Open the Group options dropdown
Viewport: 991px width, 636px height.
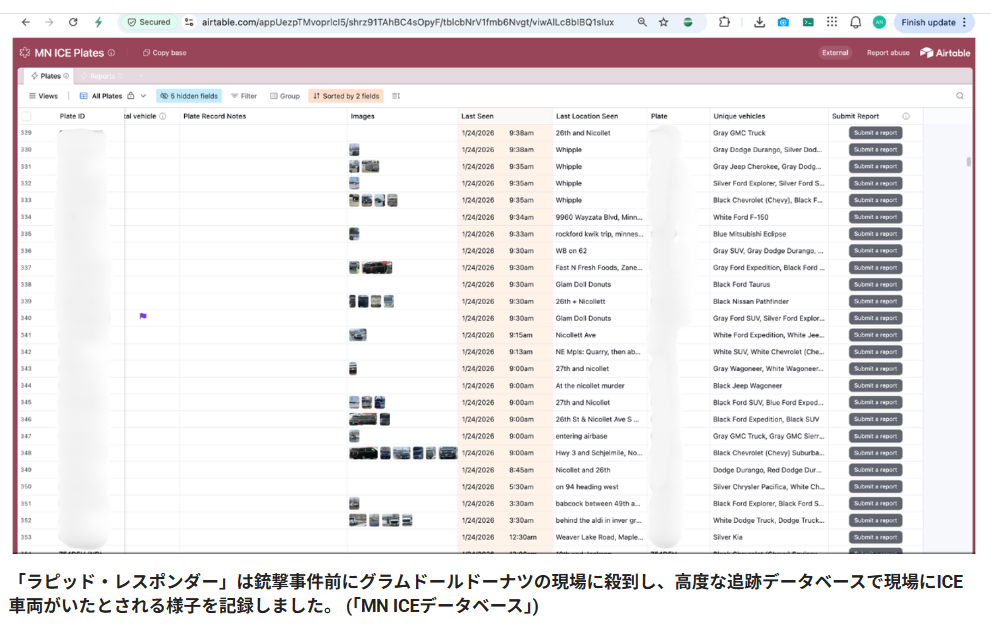[284, 96]
